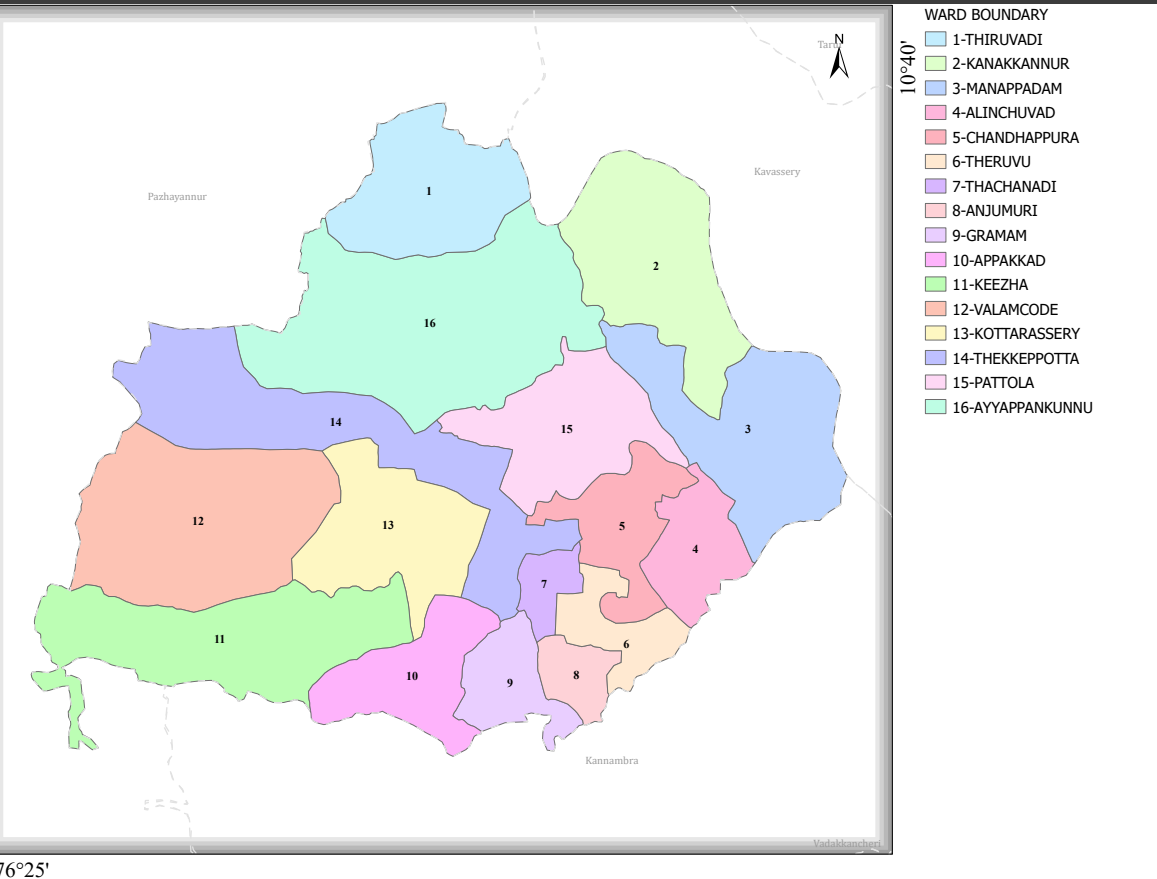The image size is (1157, 879).
Task: Click ward number 5 on the map
Action: tap(621, 526)
